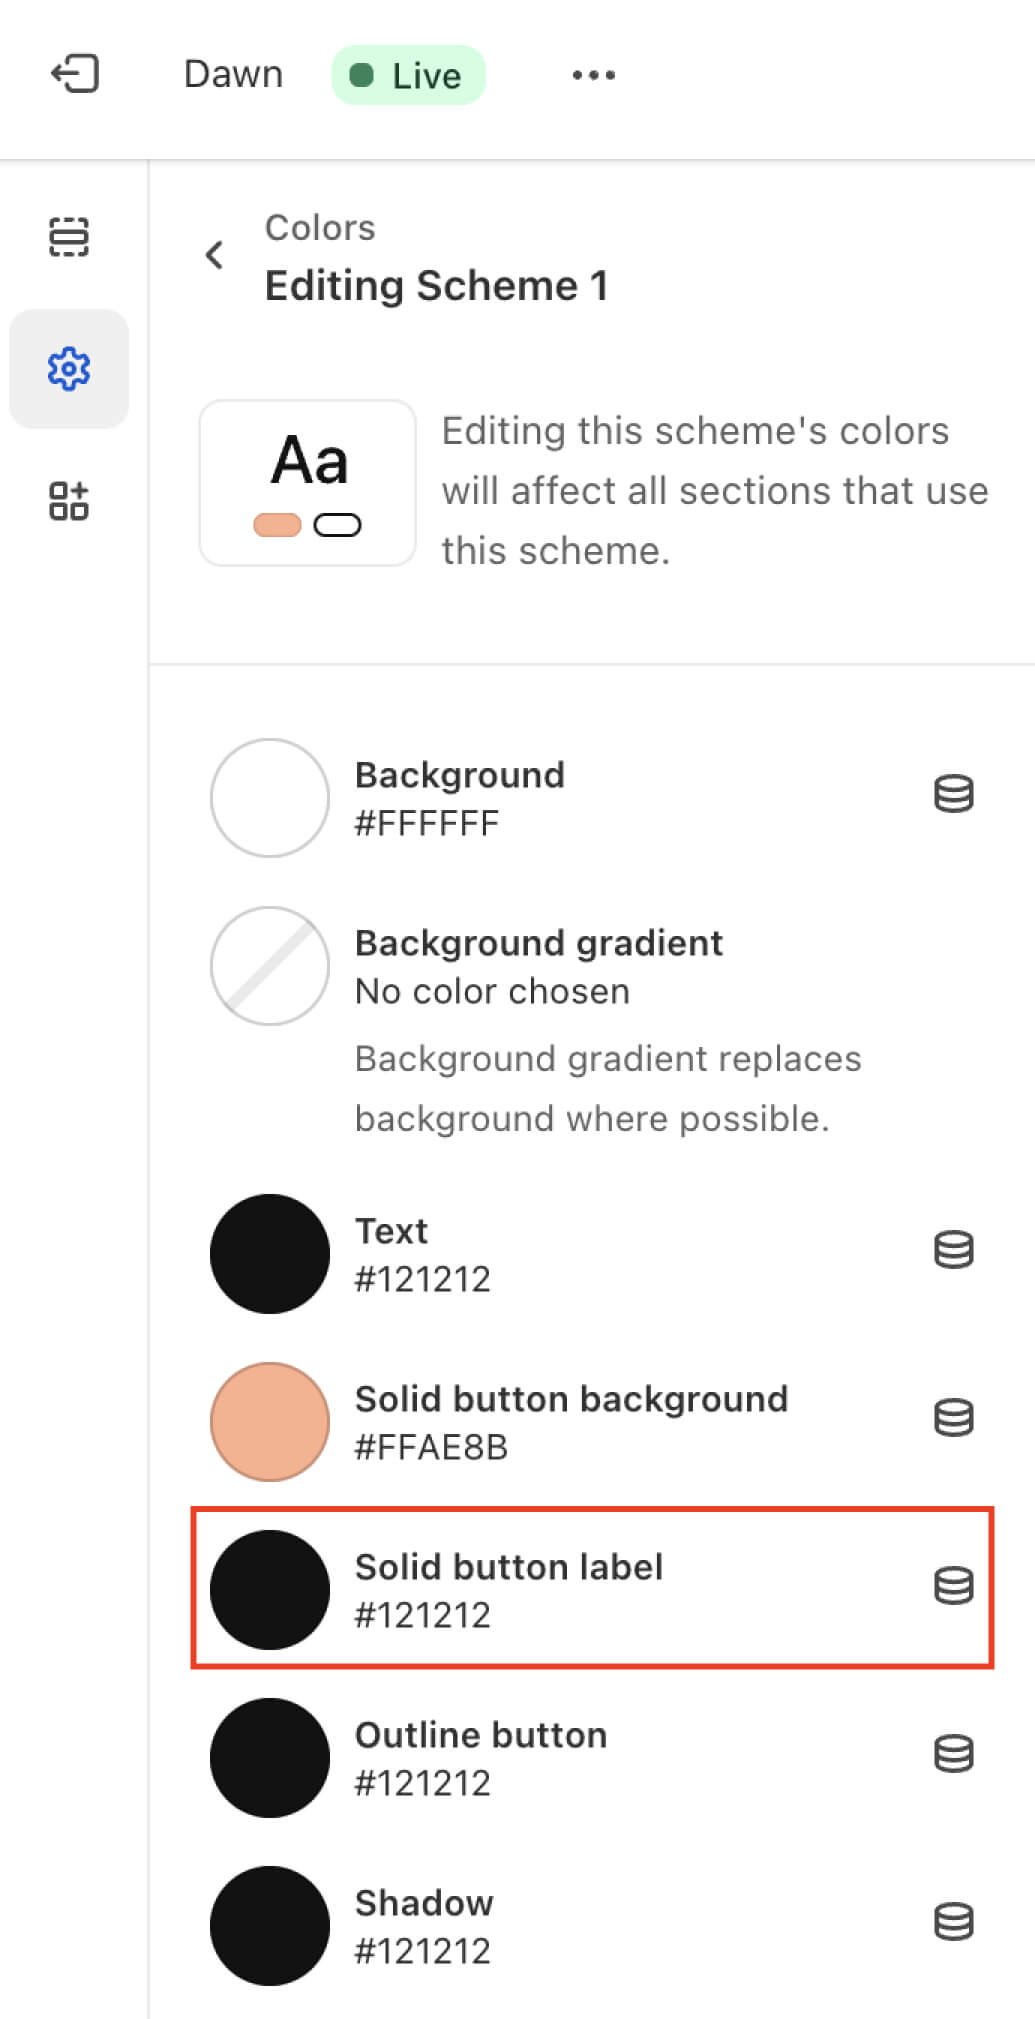Click dynamic source icon for Solid button label
The width and height of the screenshot is (1035, 2019).
click(953, 1586)
